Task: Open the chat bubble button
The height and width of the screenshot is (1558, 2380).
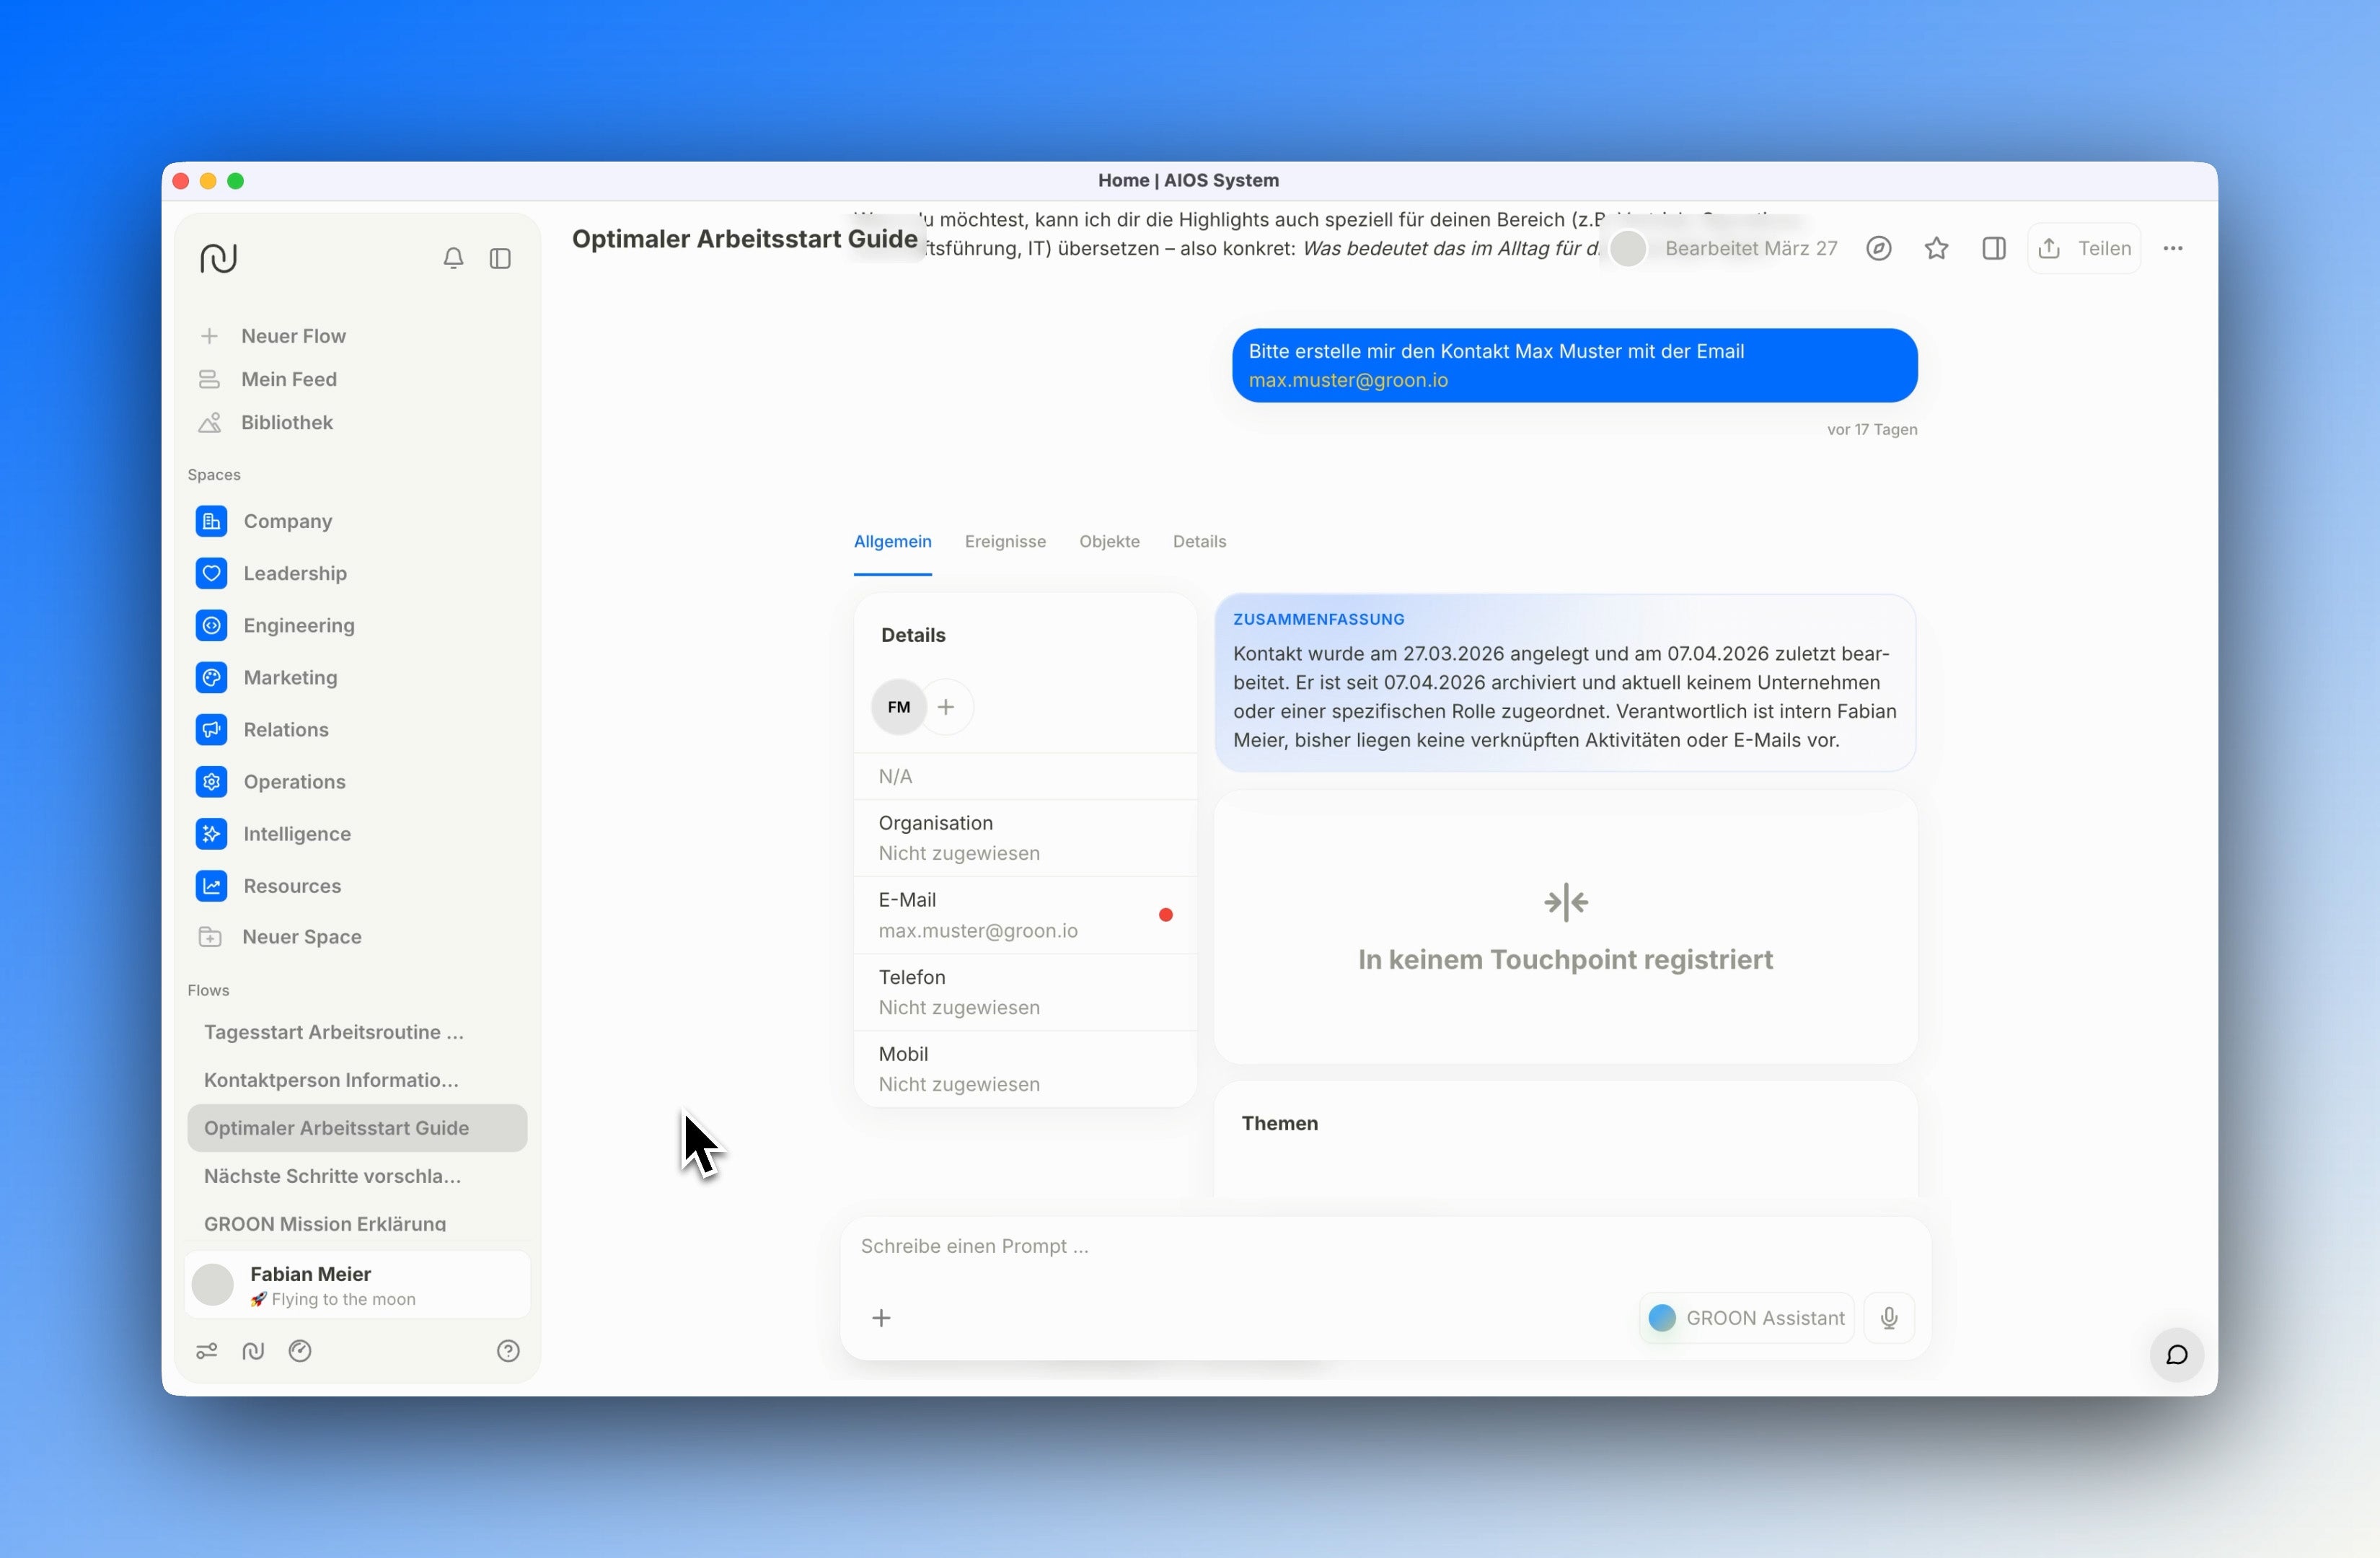Action: (2177, 1355)
